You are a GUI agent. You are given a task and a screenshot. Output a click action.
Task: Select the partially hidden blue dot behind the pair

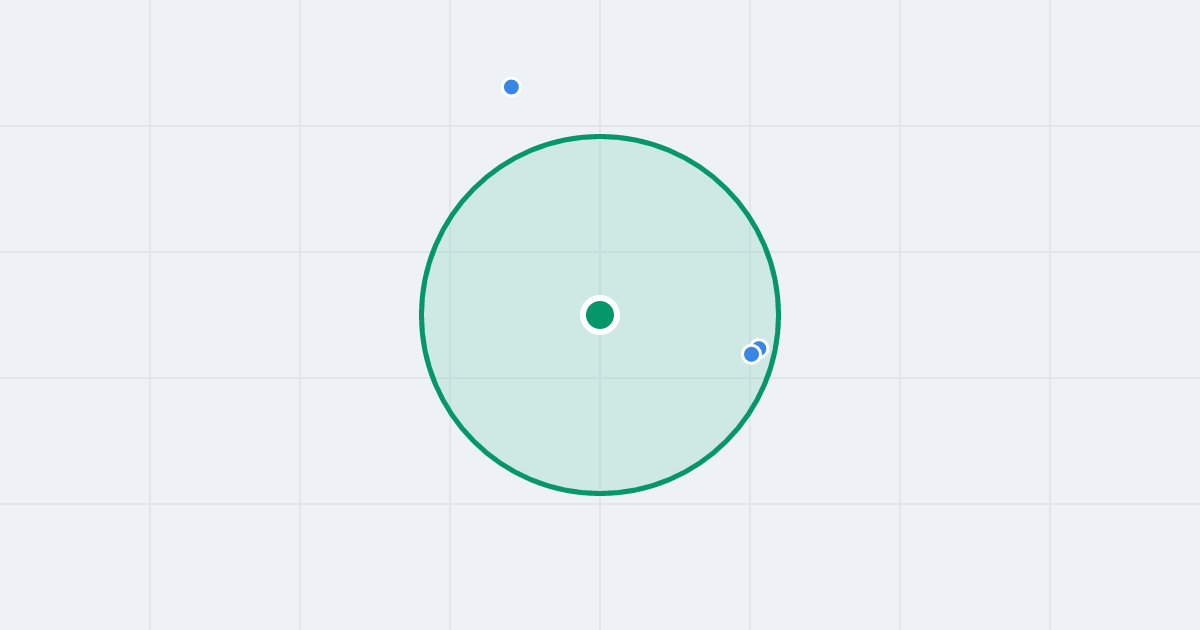tap(762, 346)
